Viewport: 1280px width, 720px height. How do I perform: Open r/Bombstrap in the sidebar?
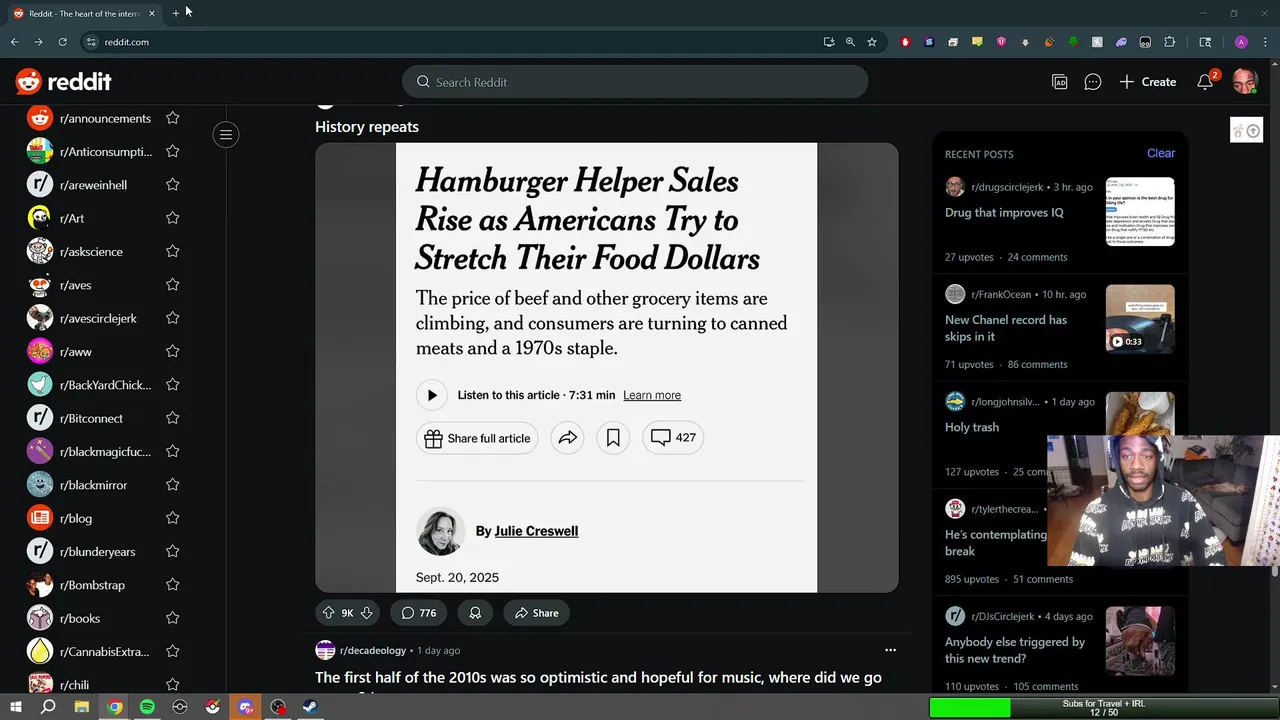tap(92, 585)
